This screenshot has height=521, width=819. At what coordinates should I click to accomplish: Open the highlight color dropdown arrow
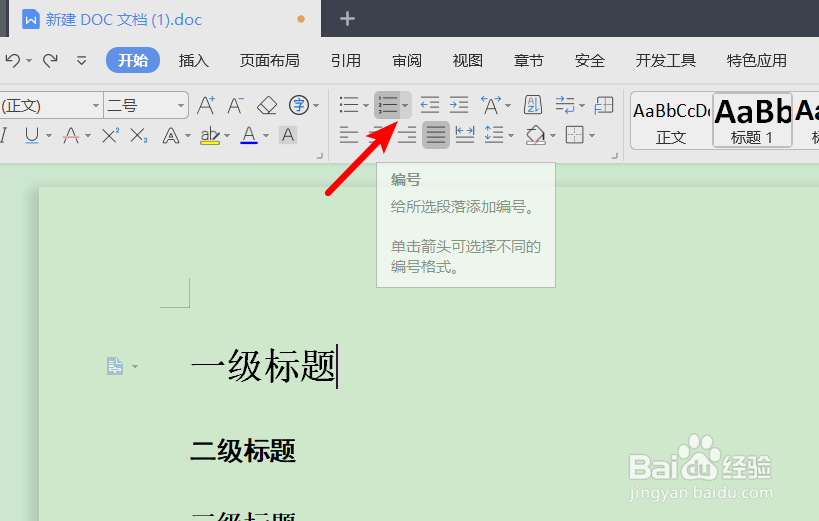227,136
